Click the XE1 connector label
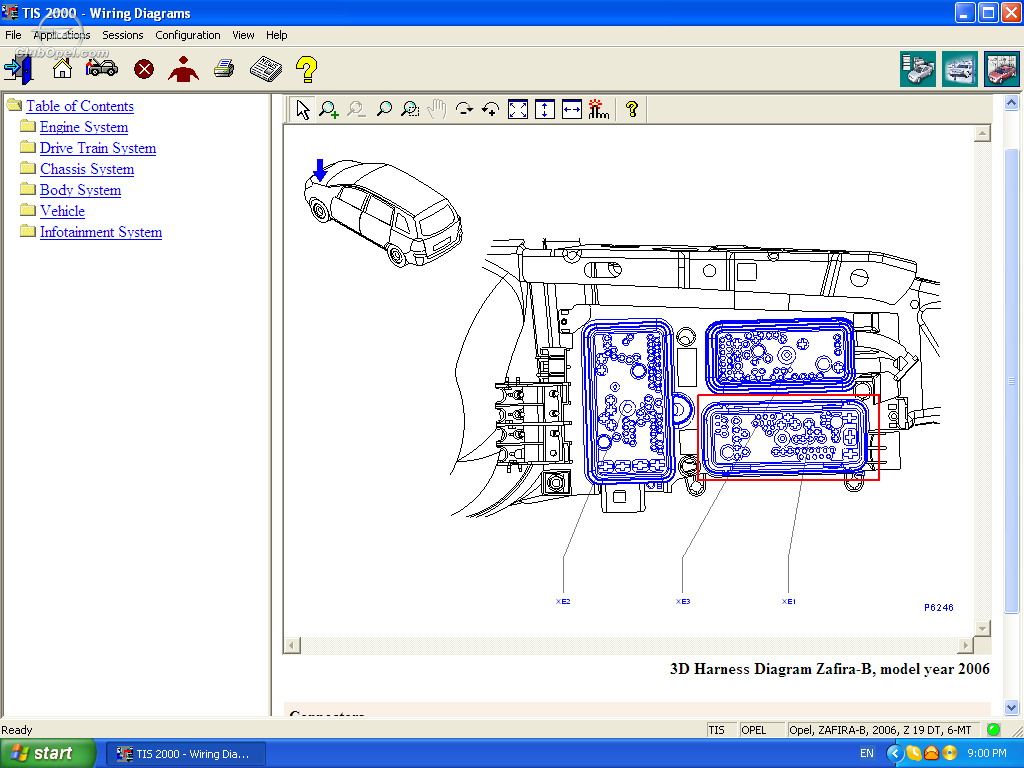Screen dimensions: 1024x768 coord(789,601)
